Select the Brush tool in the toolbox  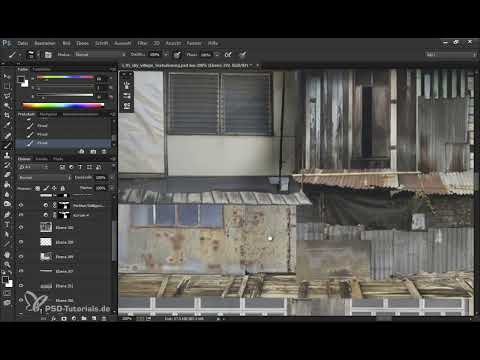pos(7,145)
